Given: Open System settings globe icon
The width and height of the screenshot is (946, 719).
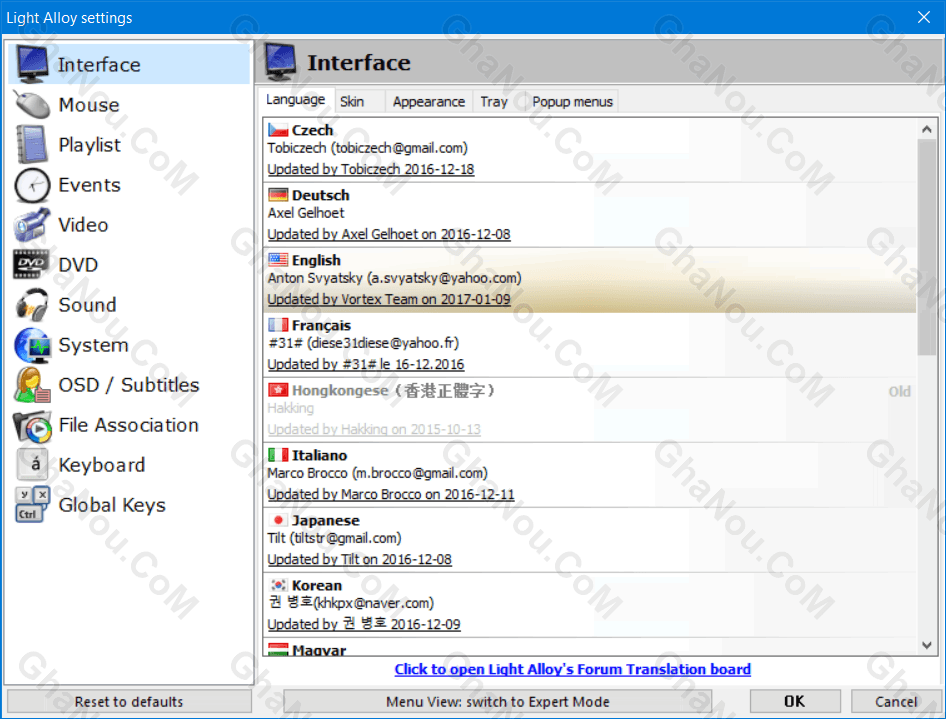Looking at the screenshot, I should 32,345.
